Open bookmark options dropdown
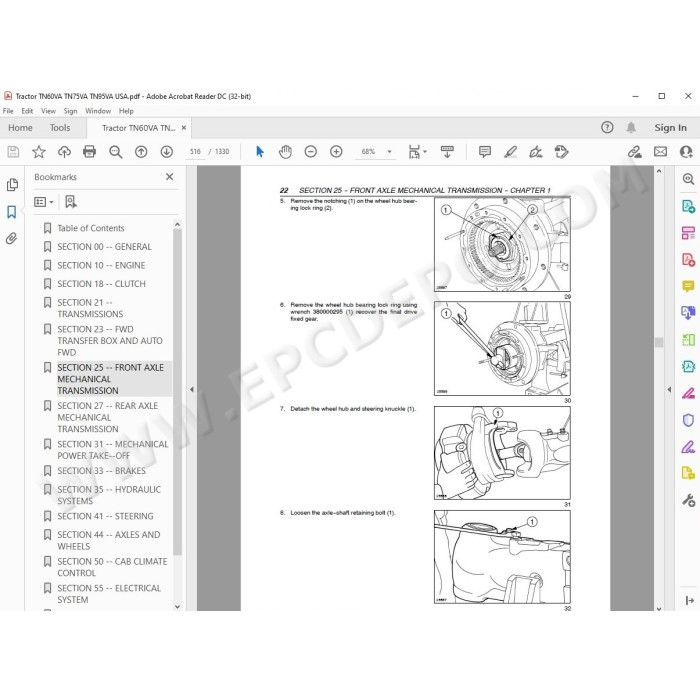The height and width of the screenshot is (700, 700). pos(44,202)
